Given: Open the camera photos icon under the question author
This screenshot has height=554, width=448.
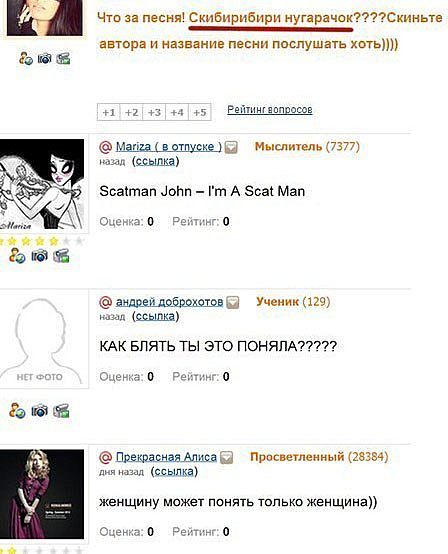Looking at the screenshot, I should pos(45,58).
